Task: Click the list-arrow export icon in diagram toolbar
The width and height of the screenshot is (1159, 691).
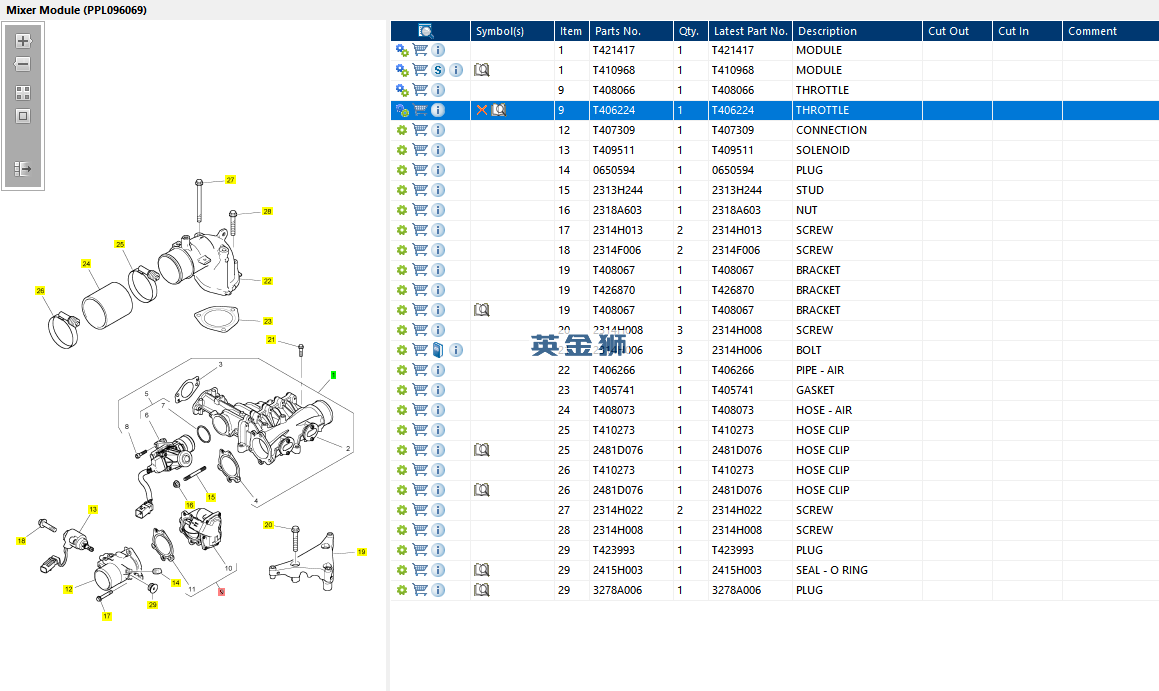Action: (x=23, y=169)
